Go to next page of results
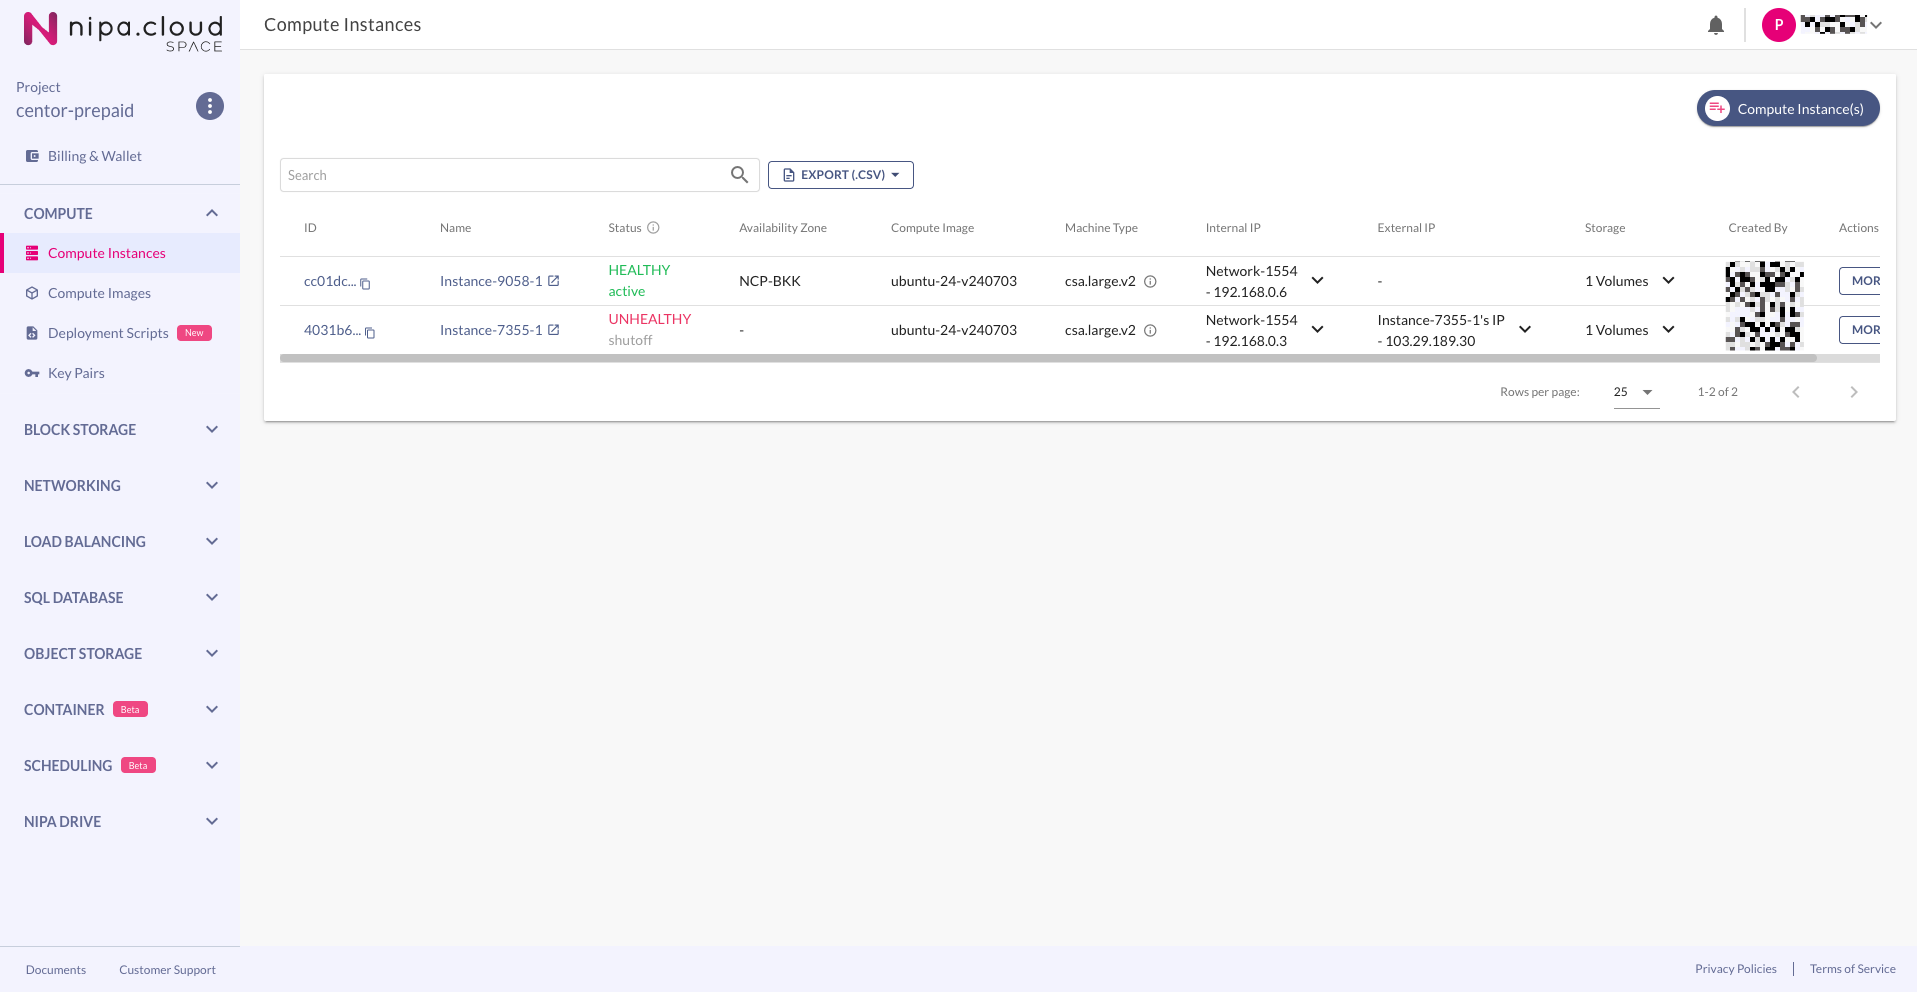The height and width of the screenshot is (992, 1917). click(x=1854, y=392)
